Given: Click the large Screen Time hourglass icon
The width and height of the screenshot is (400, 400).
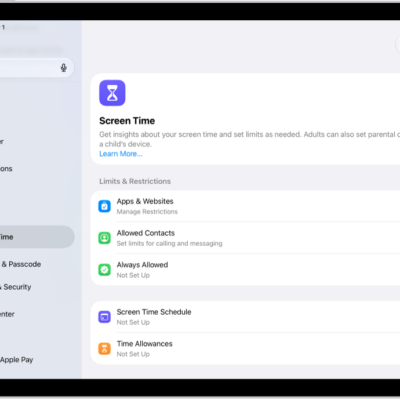Looking at the screenshot, I should click(112, 93).
